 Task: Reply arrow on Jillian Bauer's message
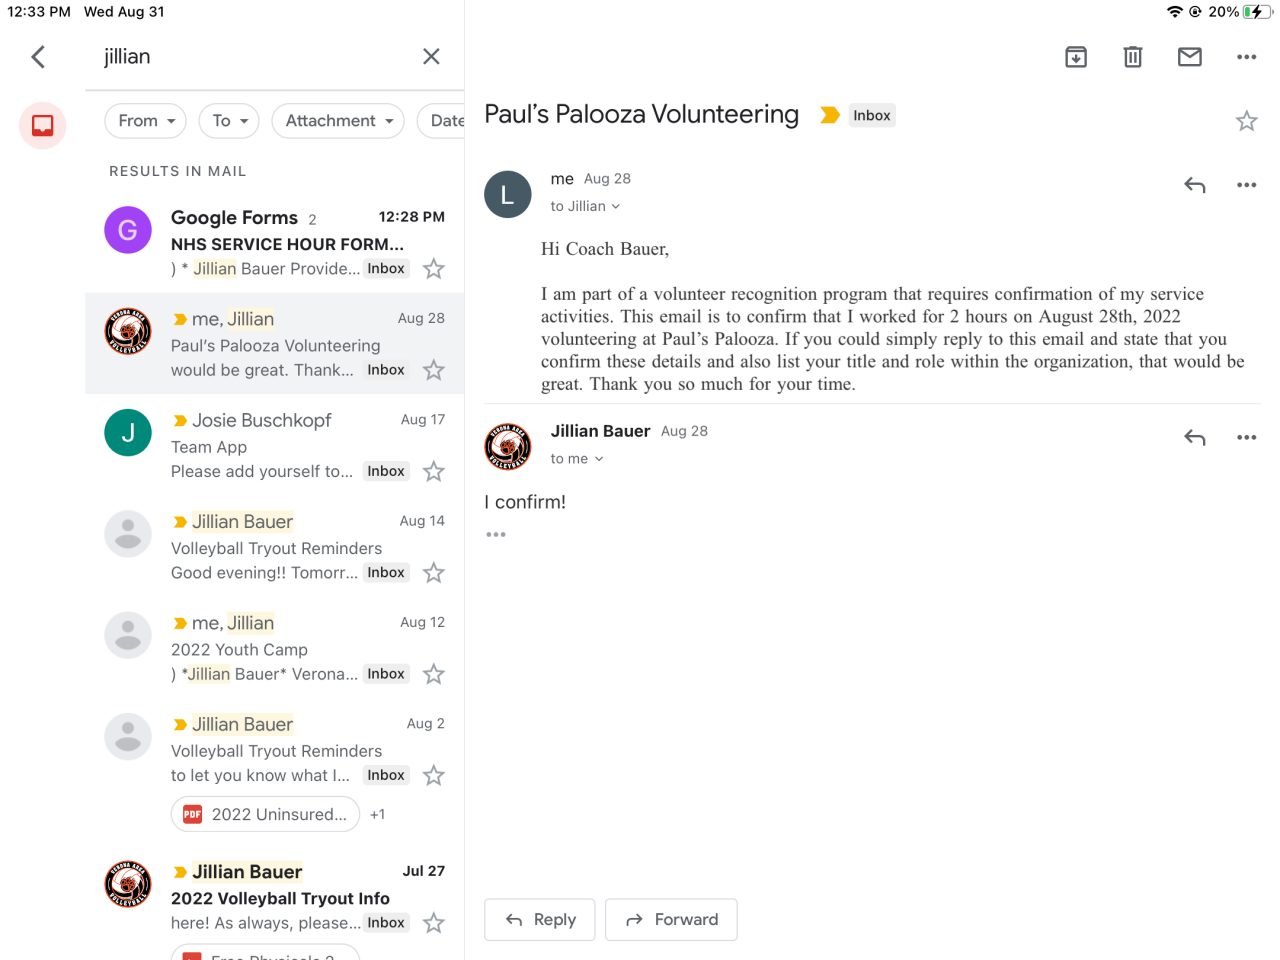[x=1194, y=437]
